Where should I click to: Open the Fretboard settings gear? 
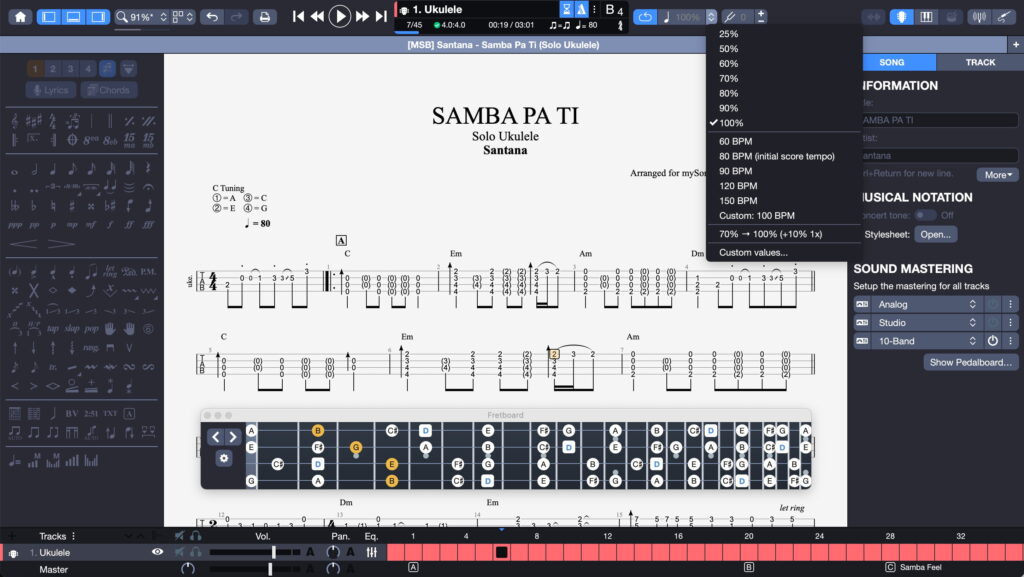pyautogui.click(x=223, y=457)
